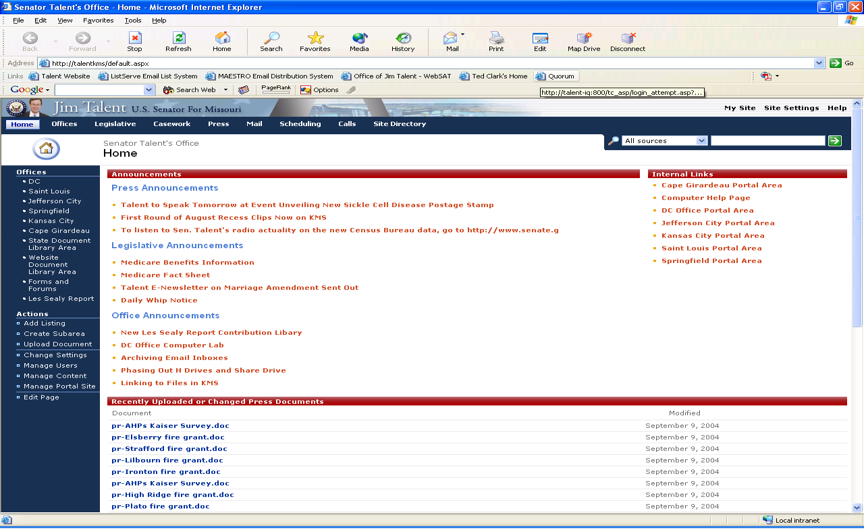Screen dimensions: 864x529
Task: Click the green search arrow button
Action: [x=835, y=141]
